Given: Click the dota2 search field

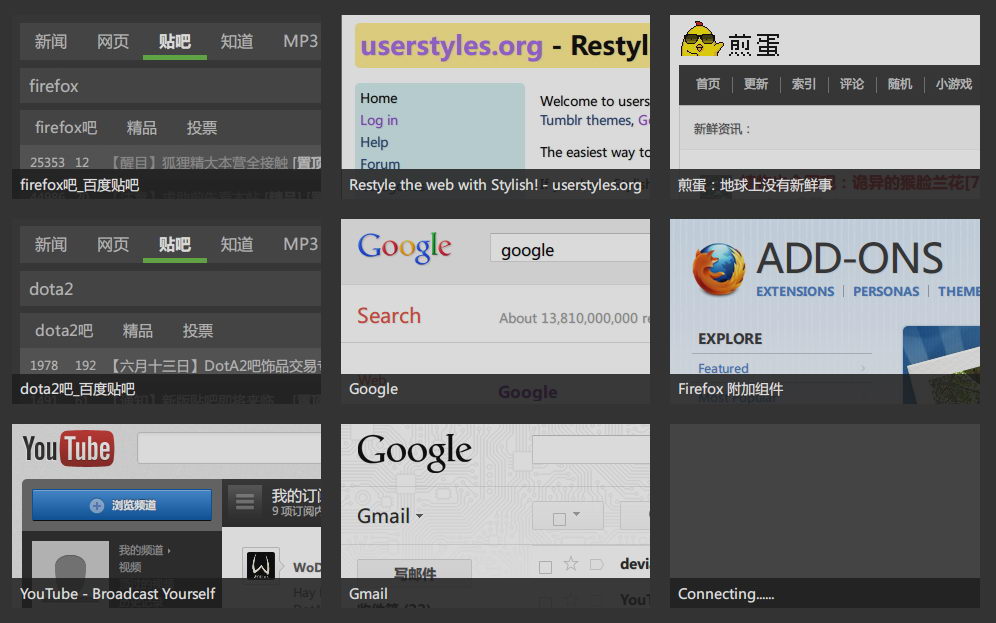Looking at the screenshot, I should point(170,289).
